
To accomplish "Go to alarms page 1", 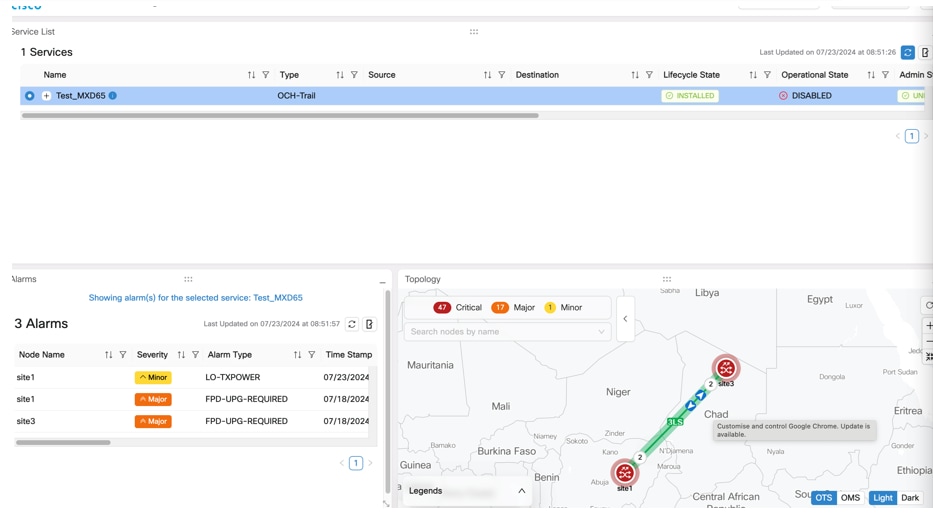I will pos(356,463).
